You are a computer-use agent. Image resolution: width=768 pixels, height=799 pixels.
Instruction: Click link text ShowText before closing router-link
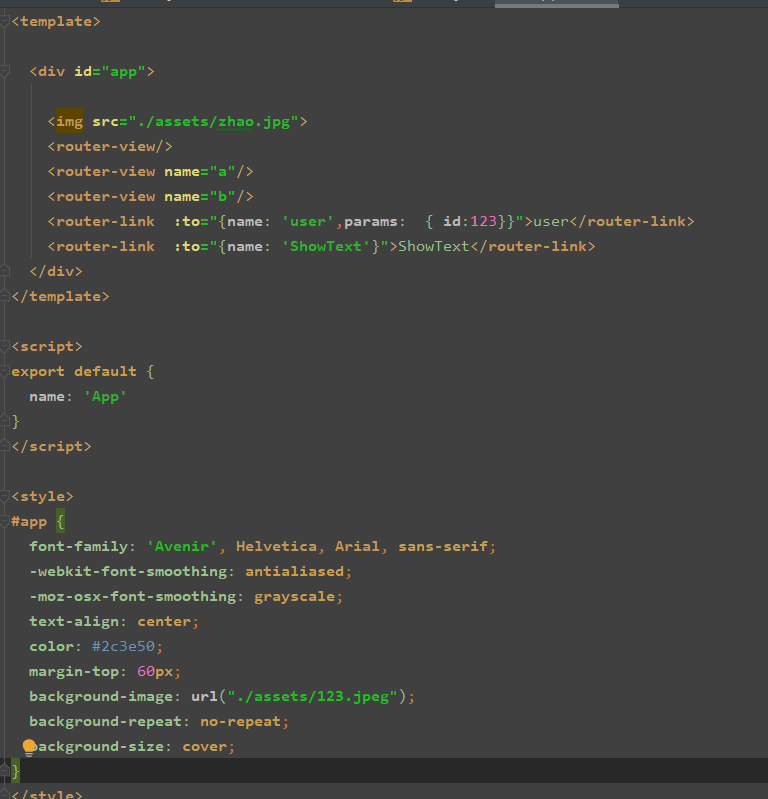click(434, 247)
